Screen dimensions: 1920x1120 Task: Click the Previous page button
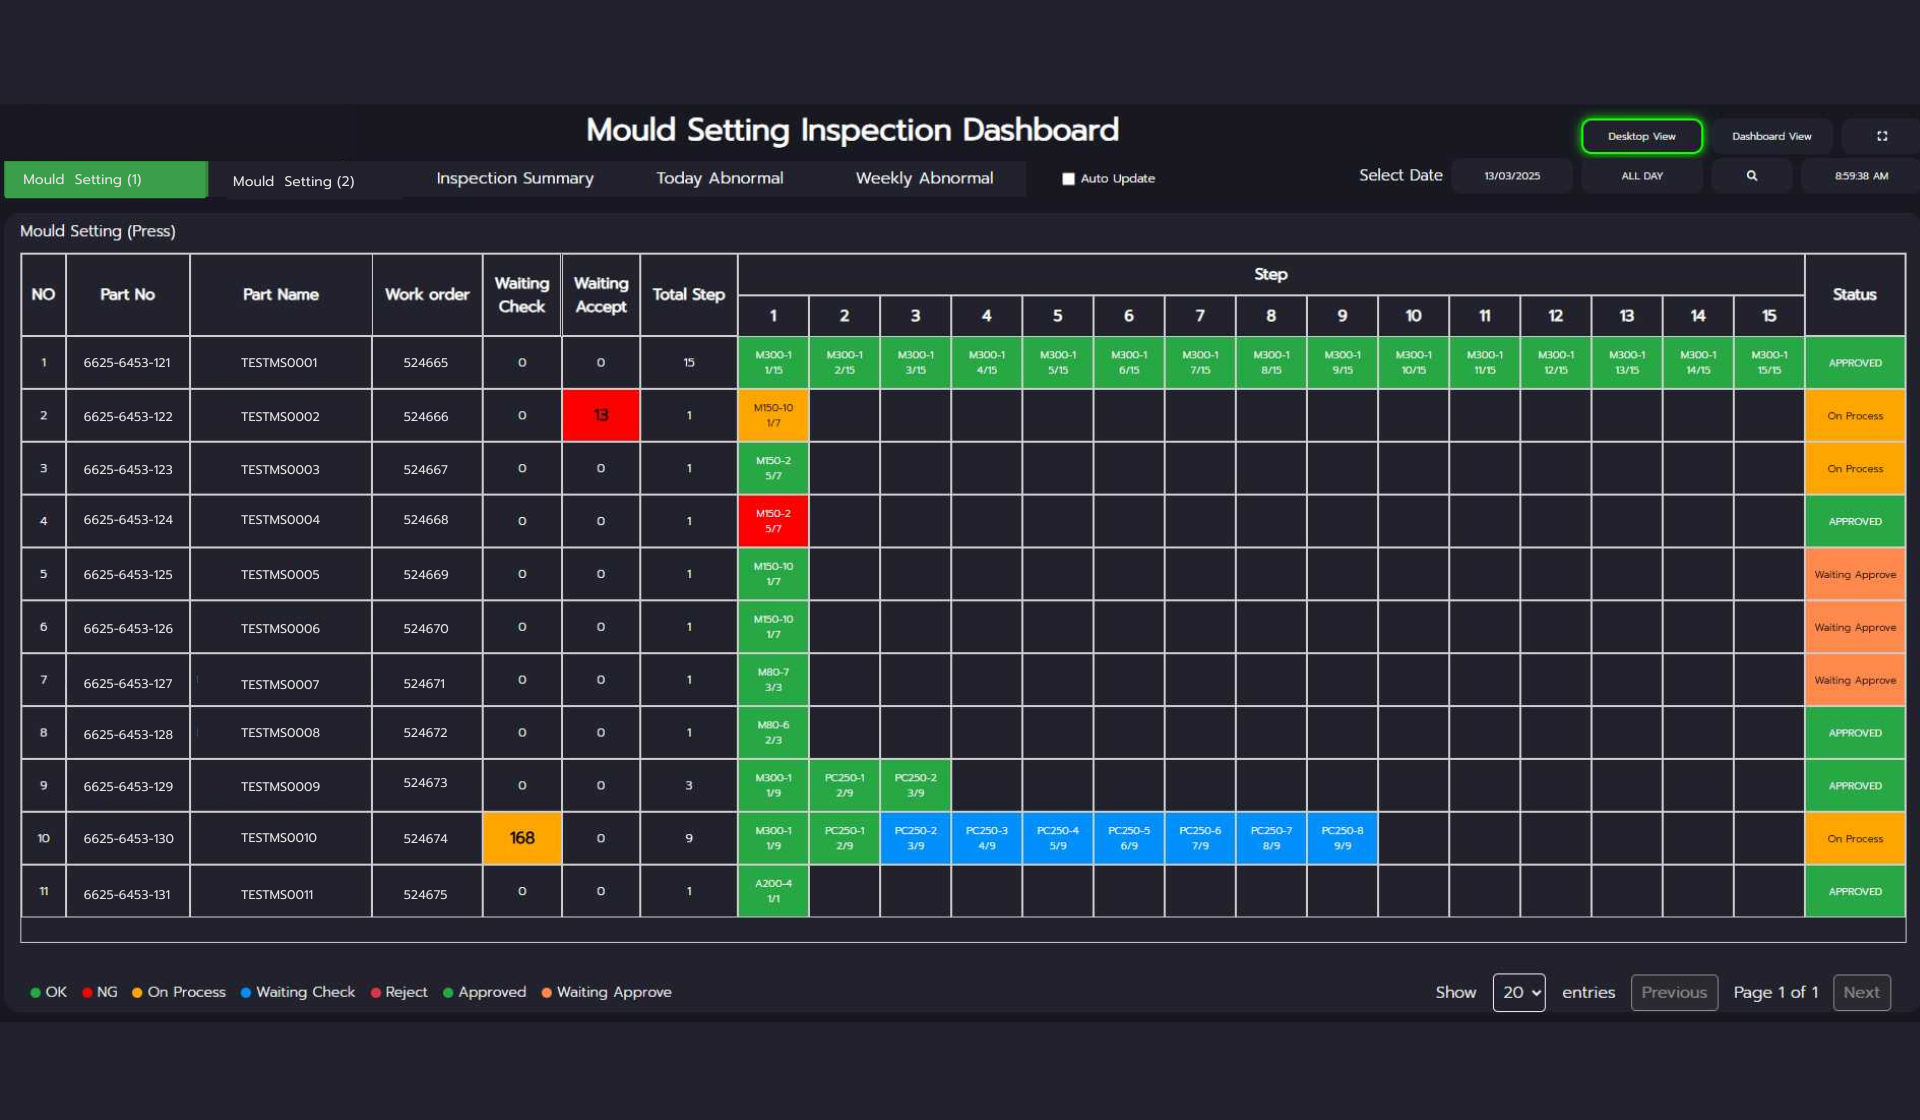[x=1673, y=992]
